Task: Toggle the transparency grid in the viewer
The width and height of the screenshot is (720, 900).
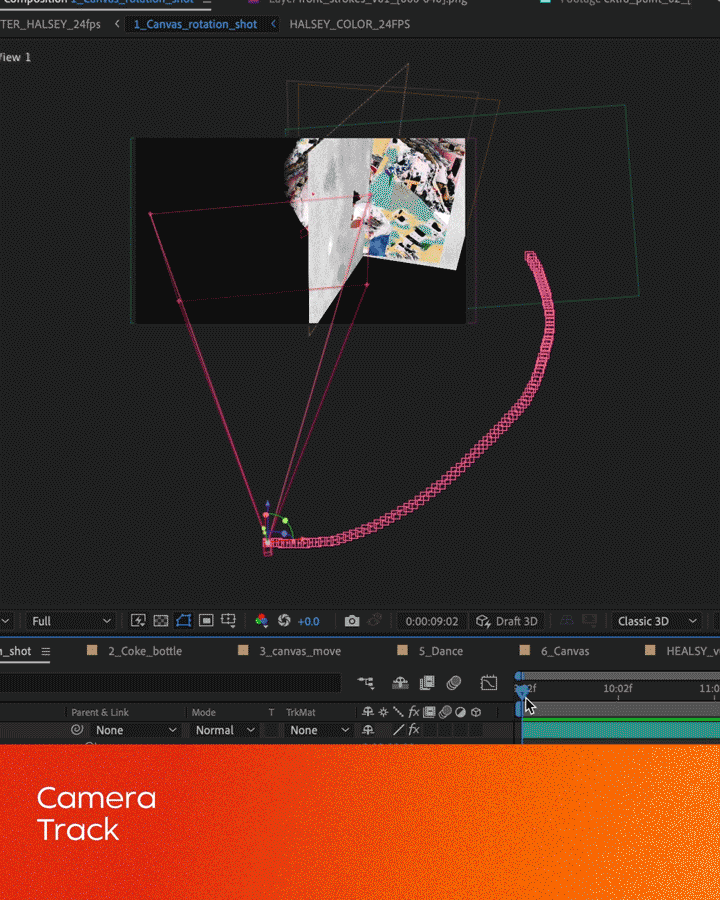Action: point(161,620)
